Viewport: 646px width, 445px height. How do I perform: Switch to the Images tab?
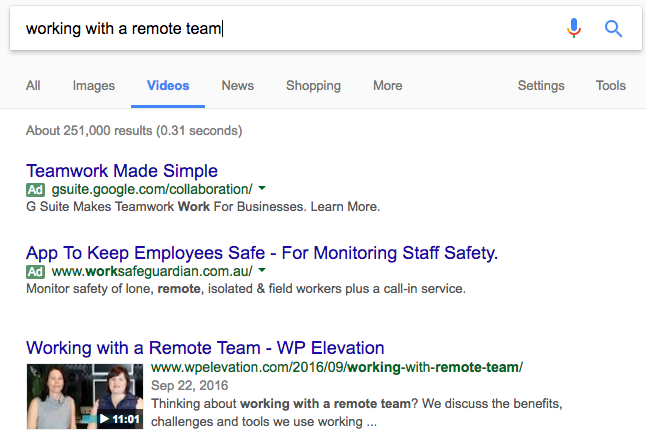click(94, 85)
